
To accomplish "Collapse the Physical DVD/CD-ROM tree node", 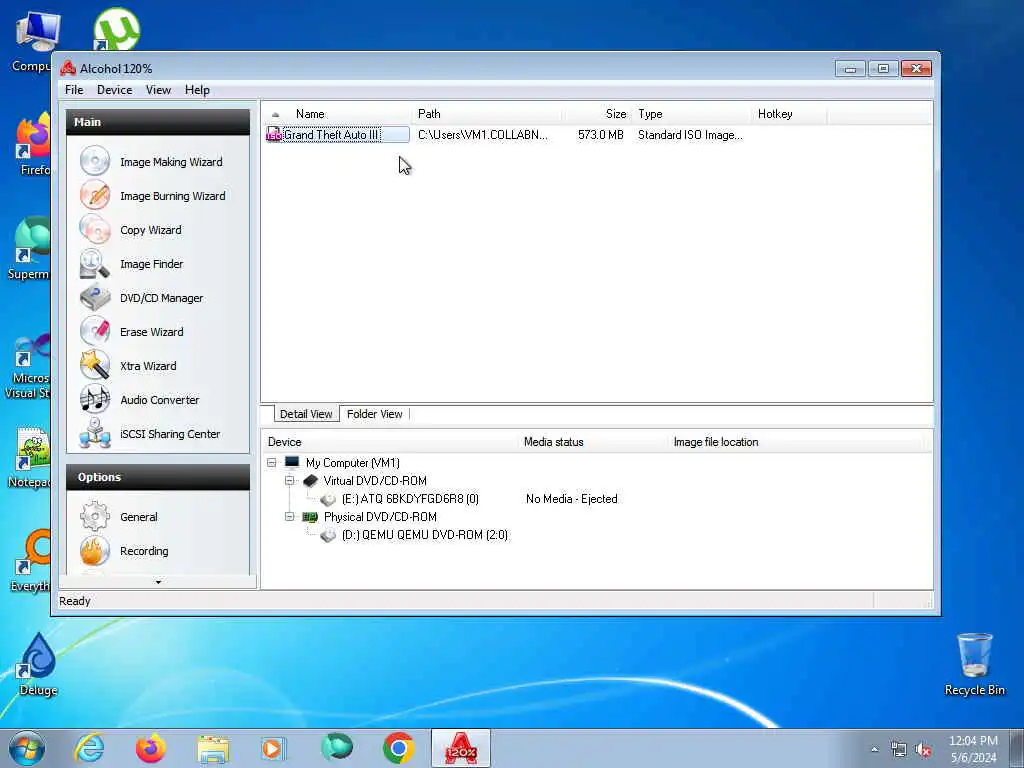I will 289,517.
